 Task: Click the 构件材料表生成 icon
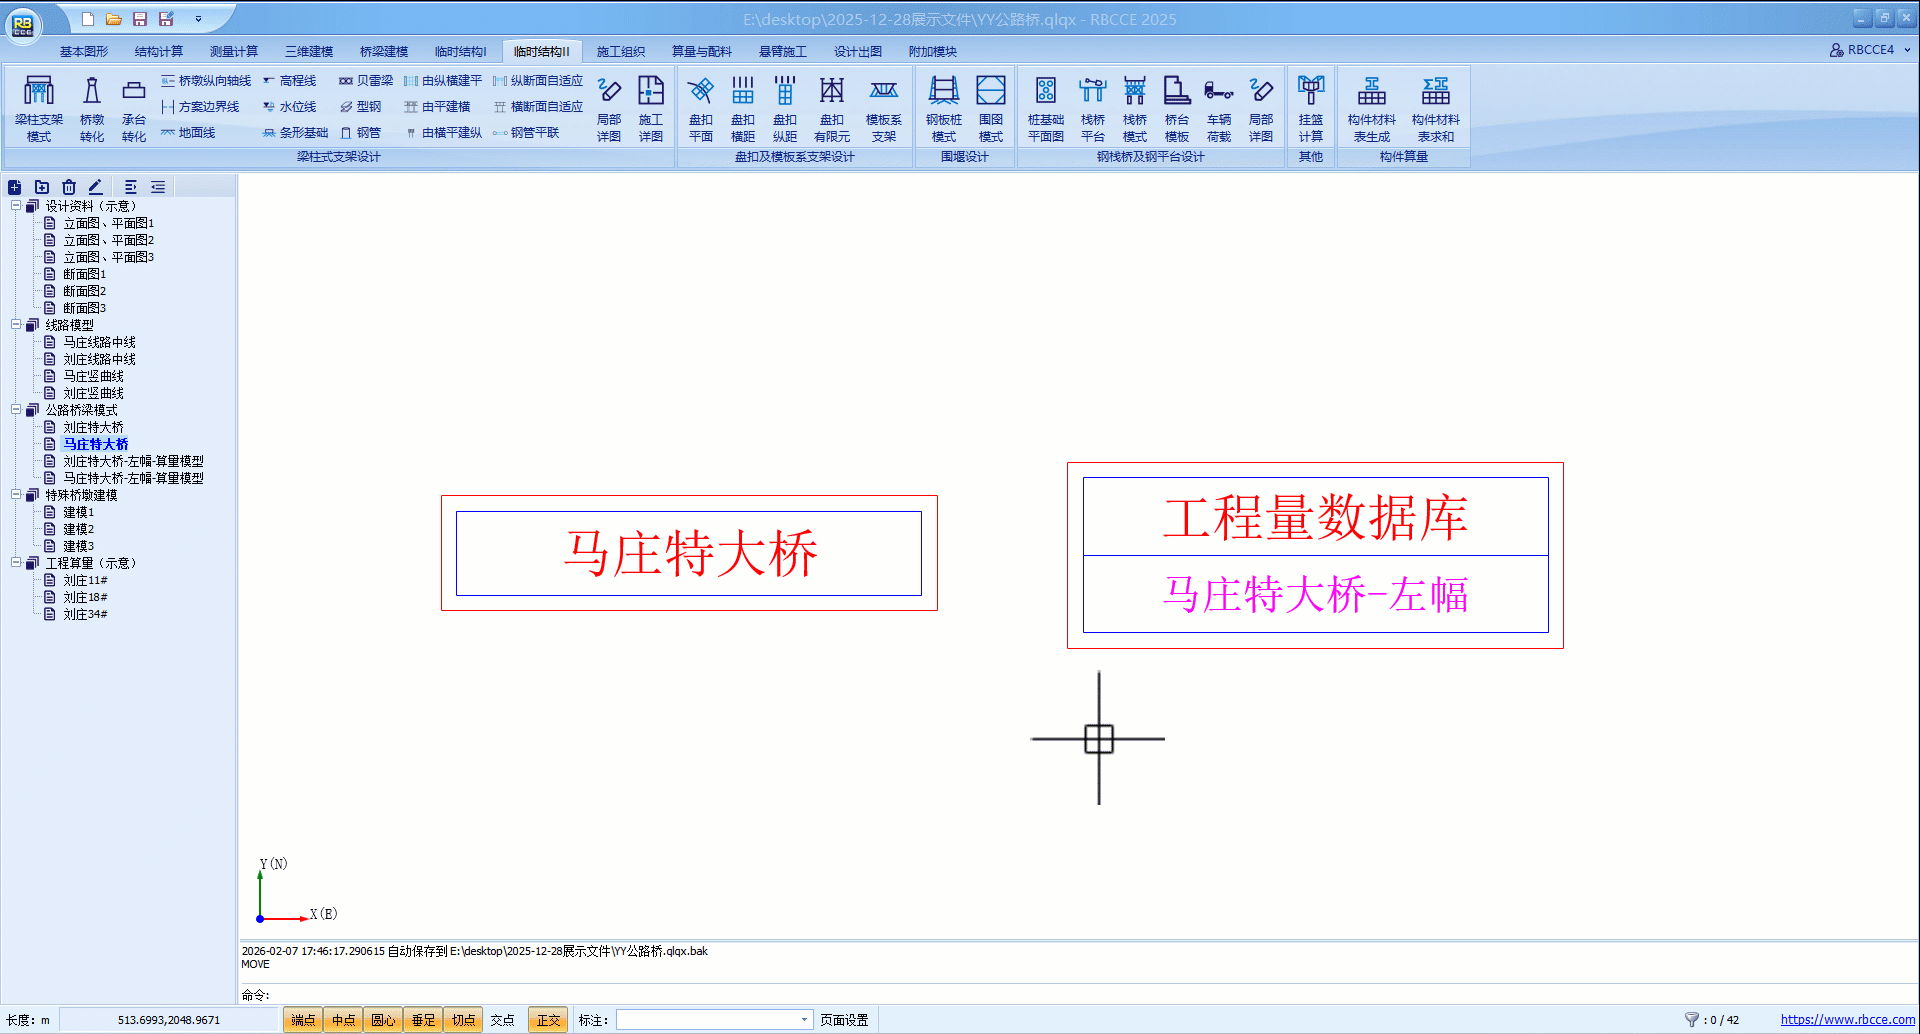click(x=1371, y=108)
